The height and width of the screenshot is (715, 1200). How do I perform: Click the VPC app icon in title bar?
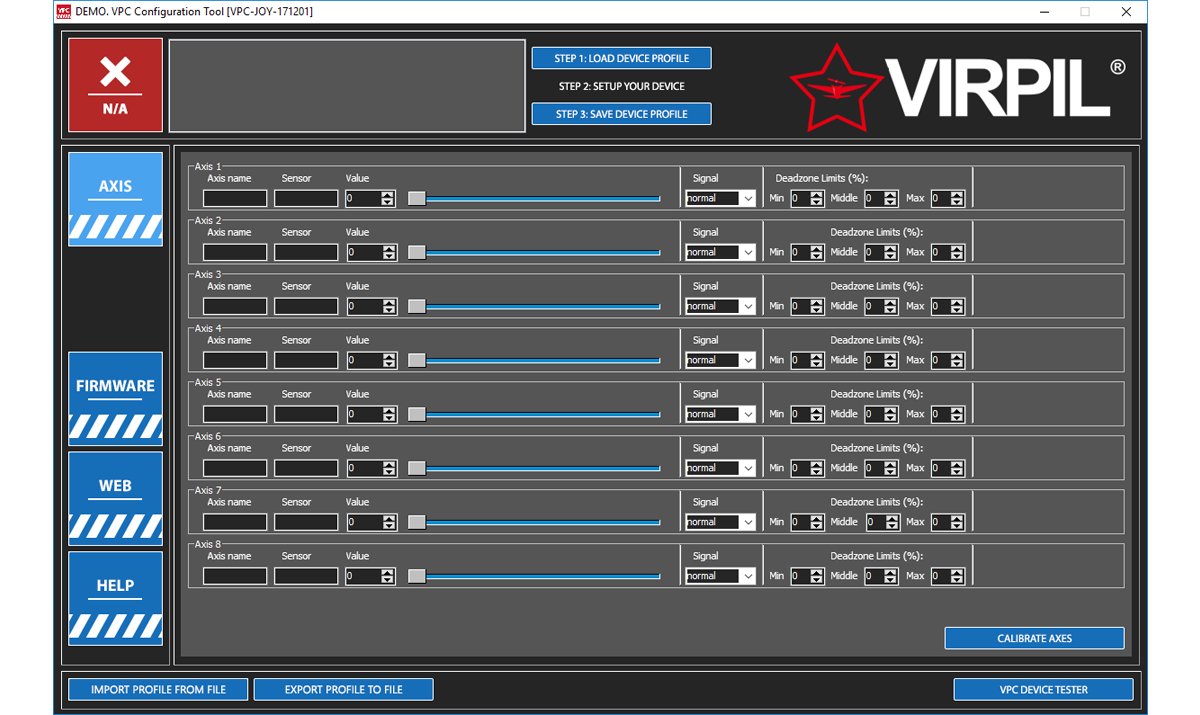coord(64,12)
